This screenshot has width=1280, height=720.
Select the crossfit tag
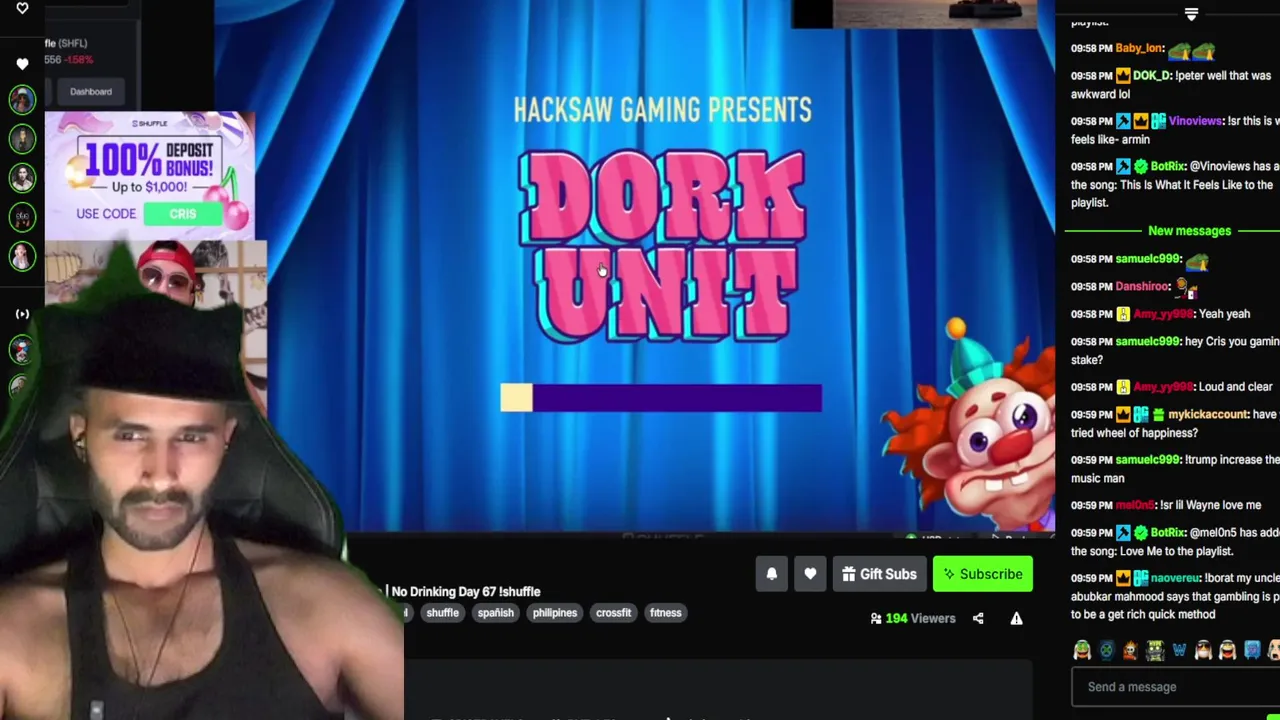tap(614, 613)
